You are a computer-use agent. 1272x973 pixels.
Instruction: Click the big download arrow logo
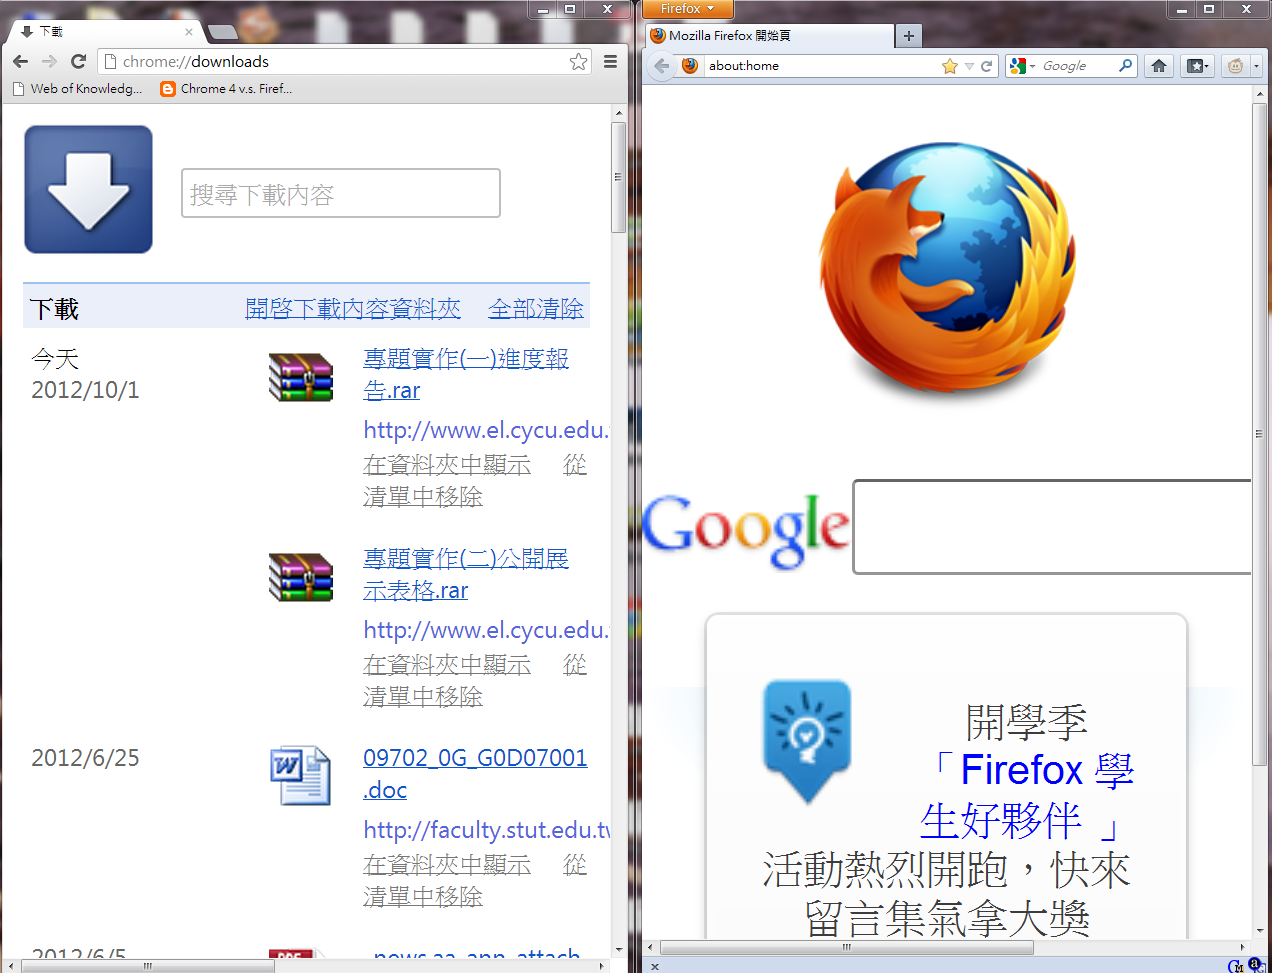[88, 189]
